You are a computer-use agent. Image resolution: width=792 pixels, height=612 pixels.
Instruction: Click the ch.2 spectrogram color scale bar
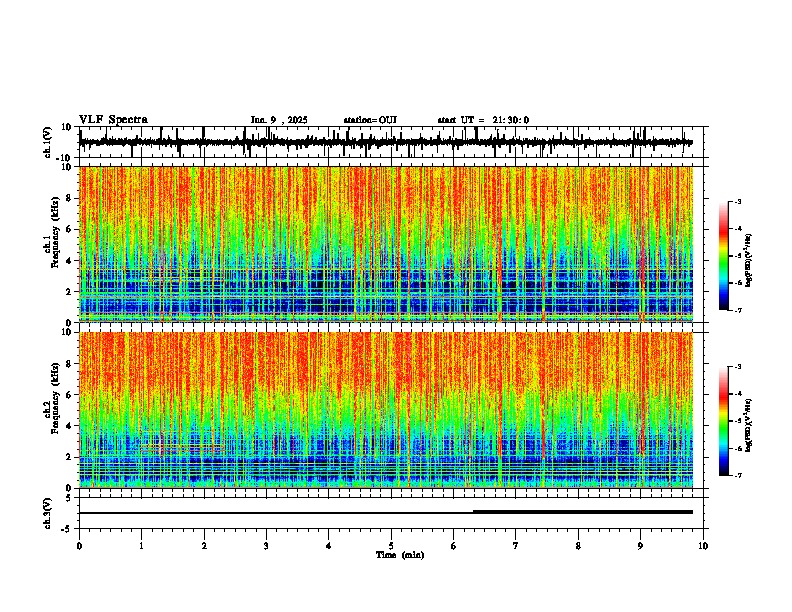pos(724,421)
